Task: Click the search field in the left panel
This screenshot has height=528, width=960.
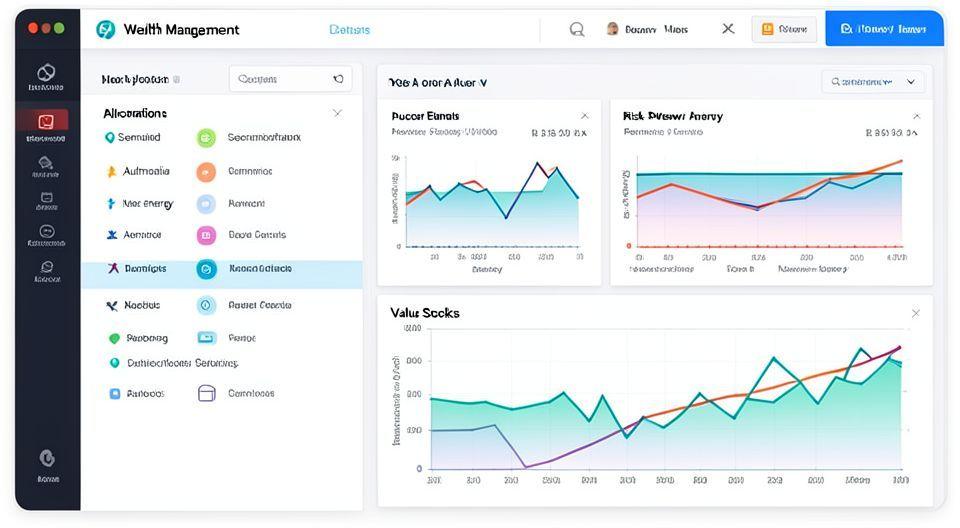Action: pyautogui.click(x=290, y=79)
